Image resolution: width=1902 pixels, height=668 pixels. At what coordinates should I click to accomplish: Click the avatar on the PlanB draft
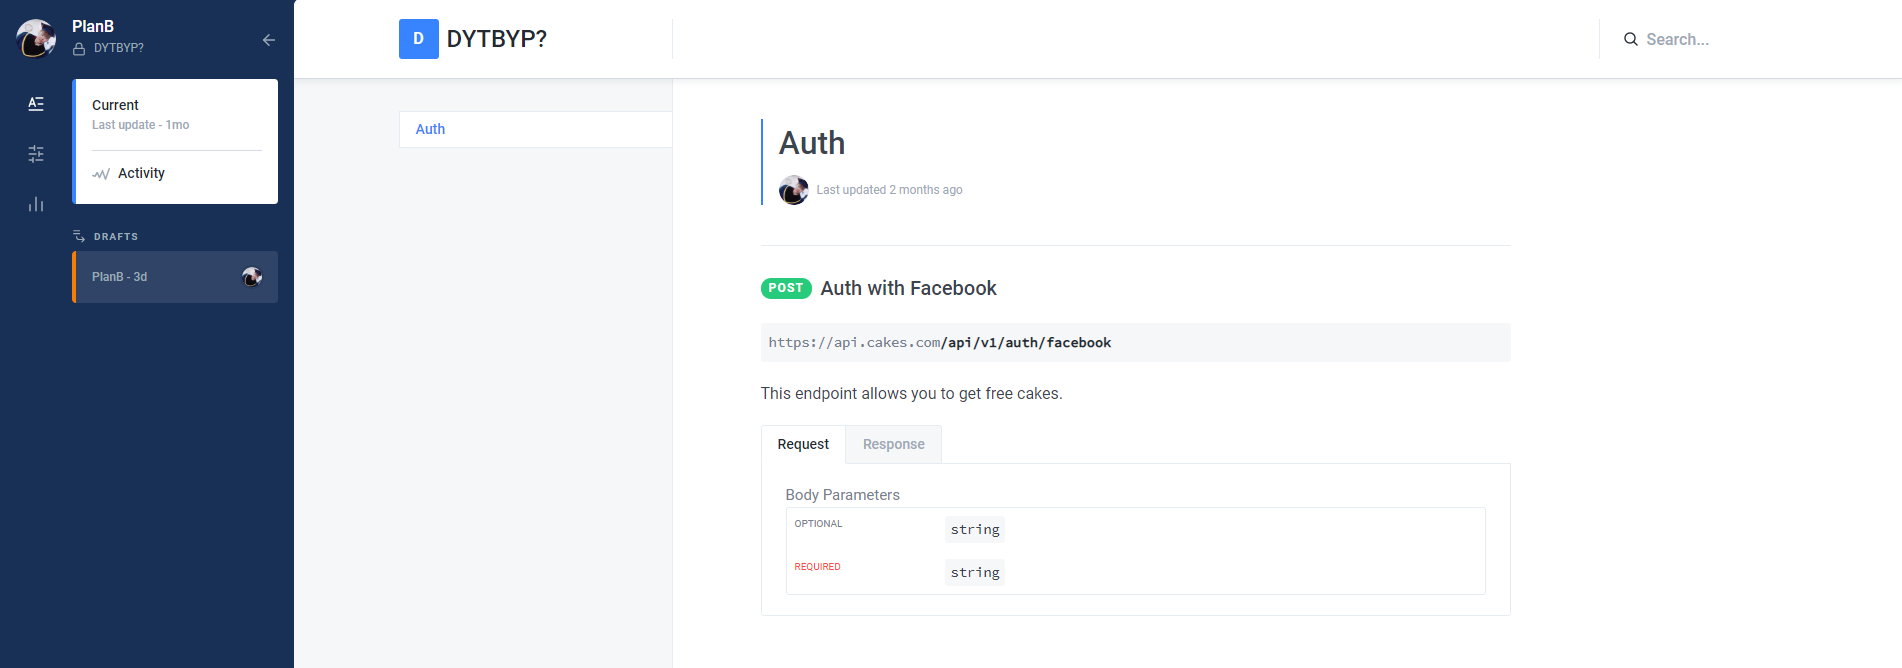coord(252,277)
